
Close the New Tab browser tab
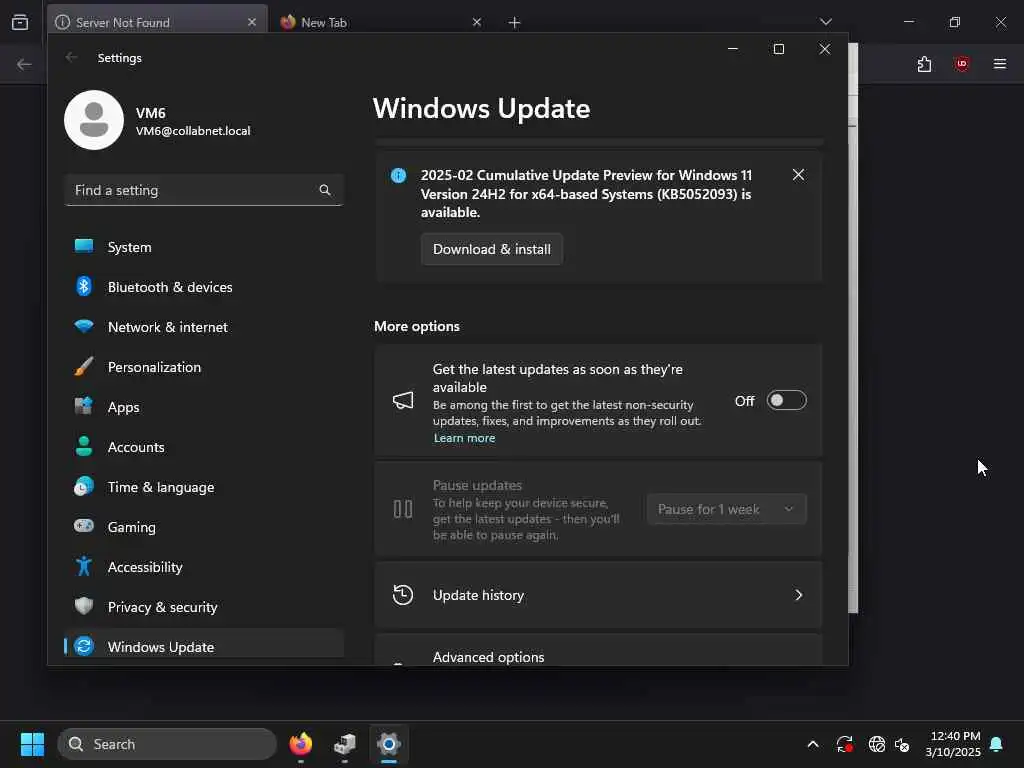pyautogui.click(x=477, y=22)
